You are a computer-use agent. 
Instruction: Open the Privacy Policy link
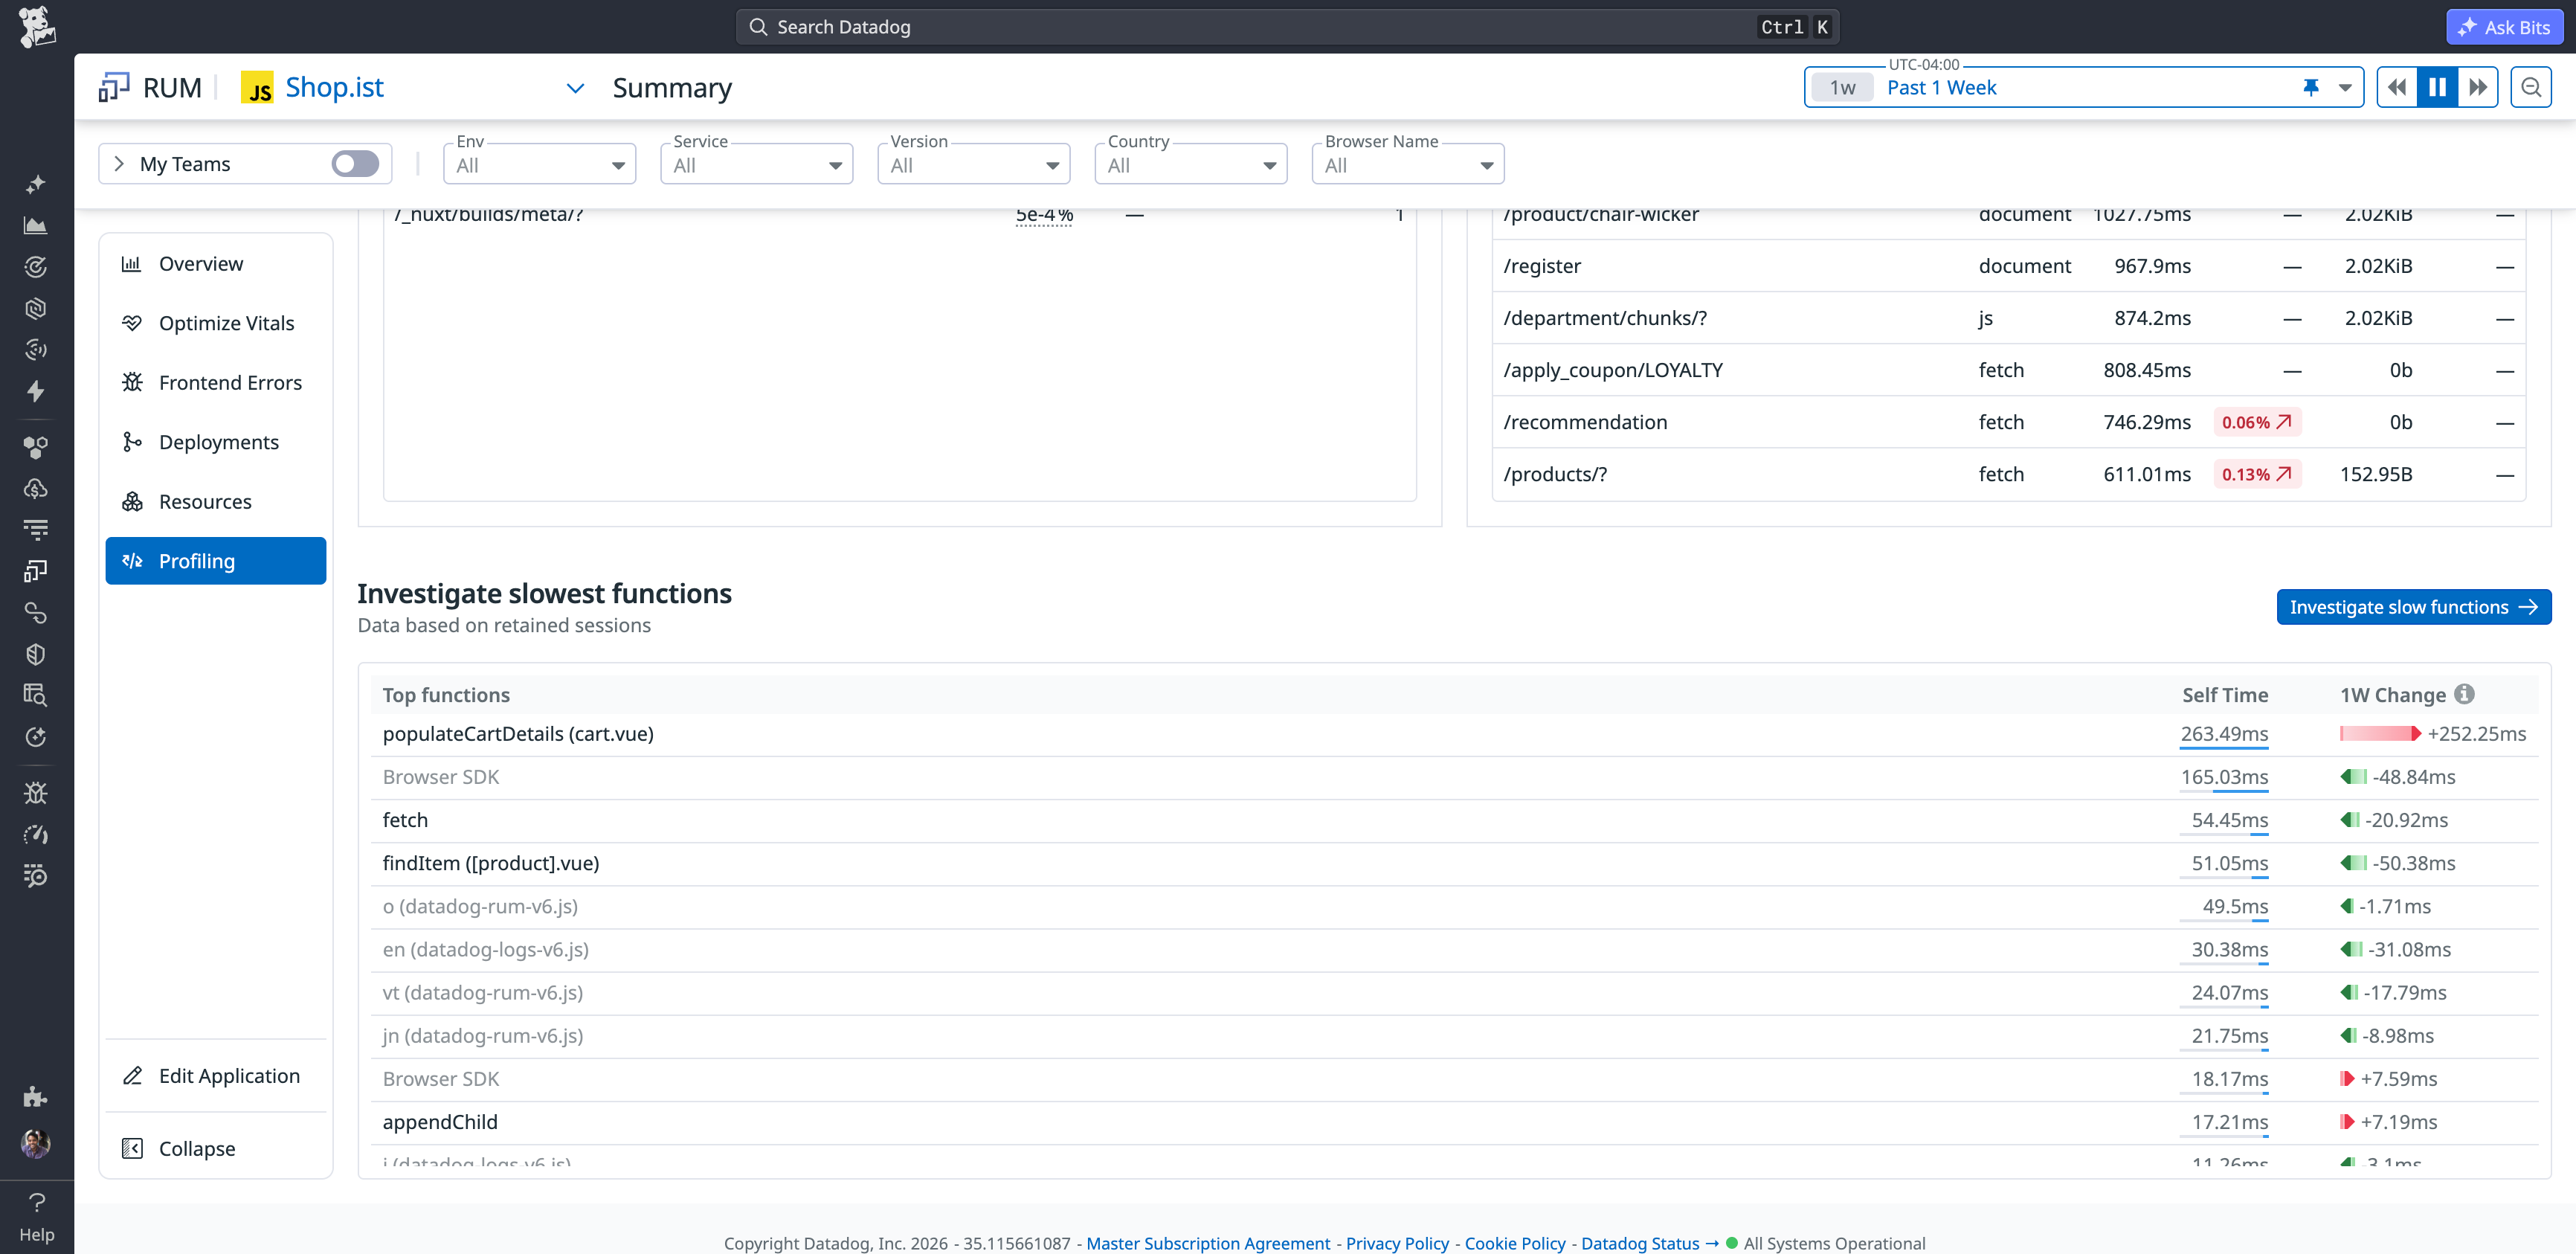coord(1397,1243)
